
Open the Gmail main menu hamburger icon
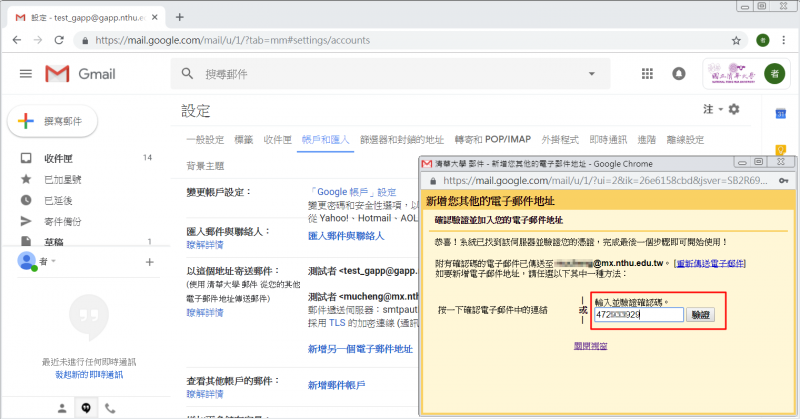tap(26, 74)
